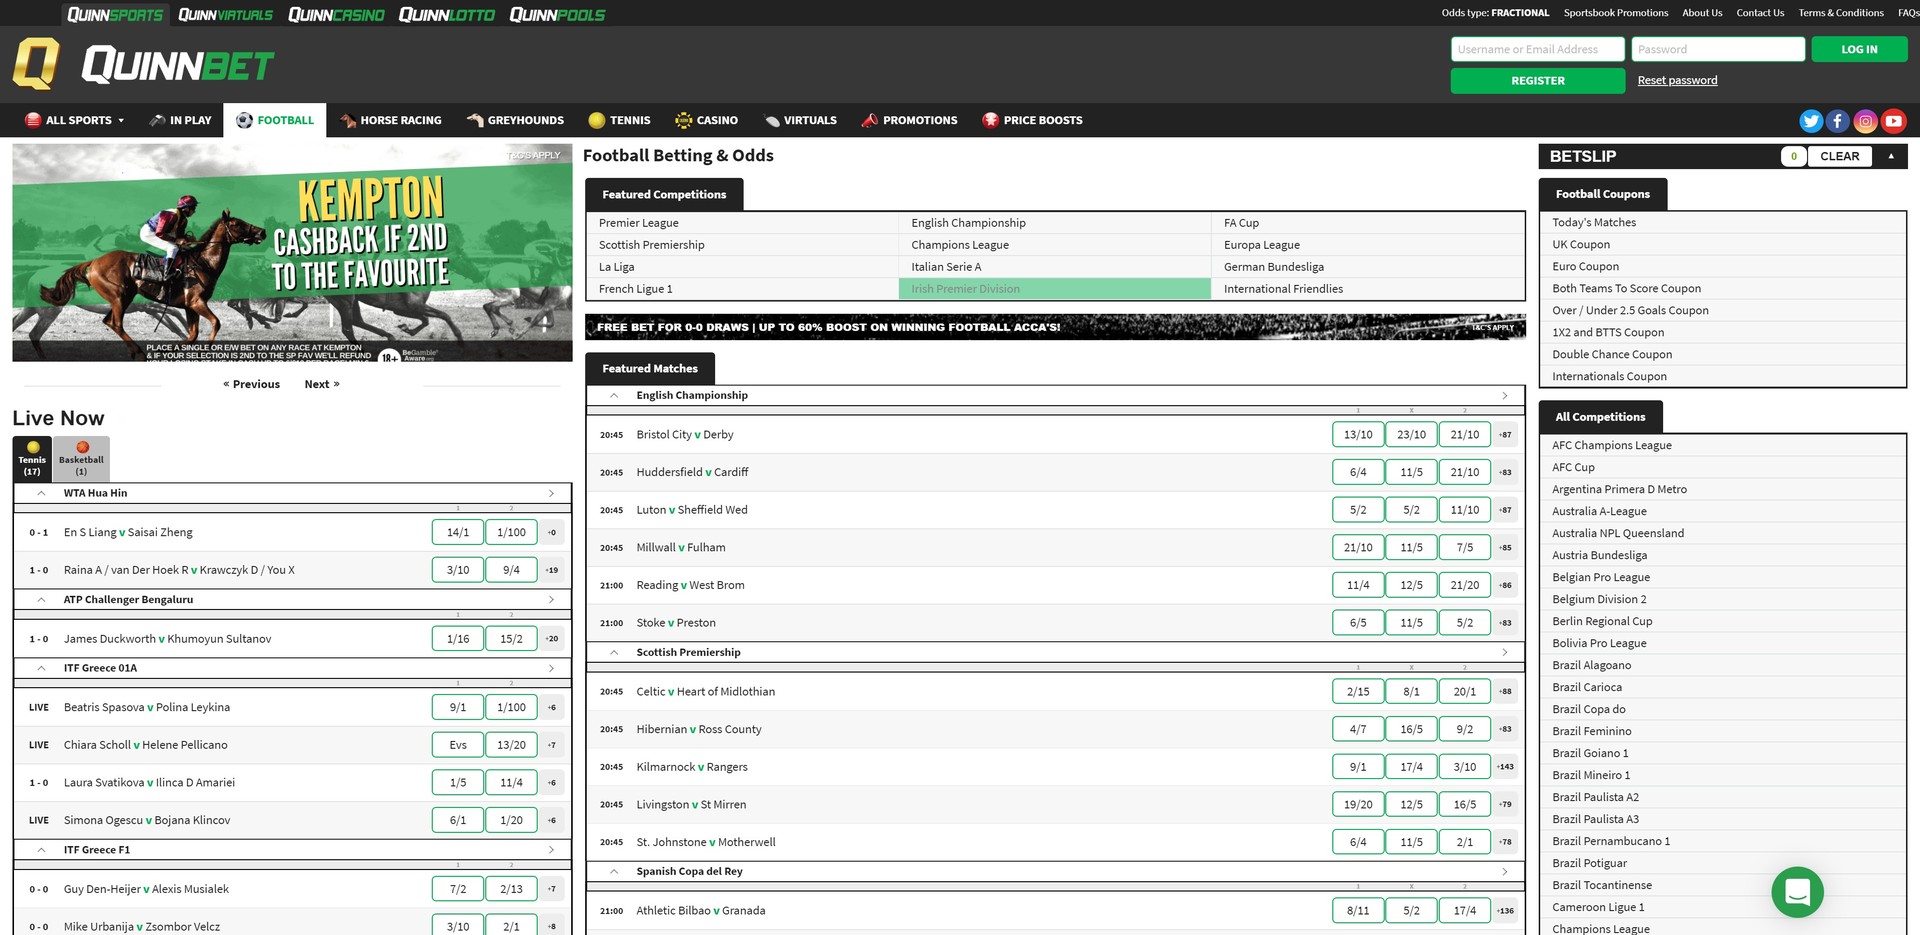Clear the betslip with CLEAR button
The width and height of the screenshot is (1920, 935).
1839,156
